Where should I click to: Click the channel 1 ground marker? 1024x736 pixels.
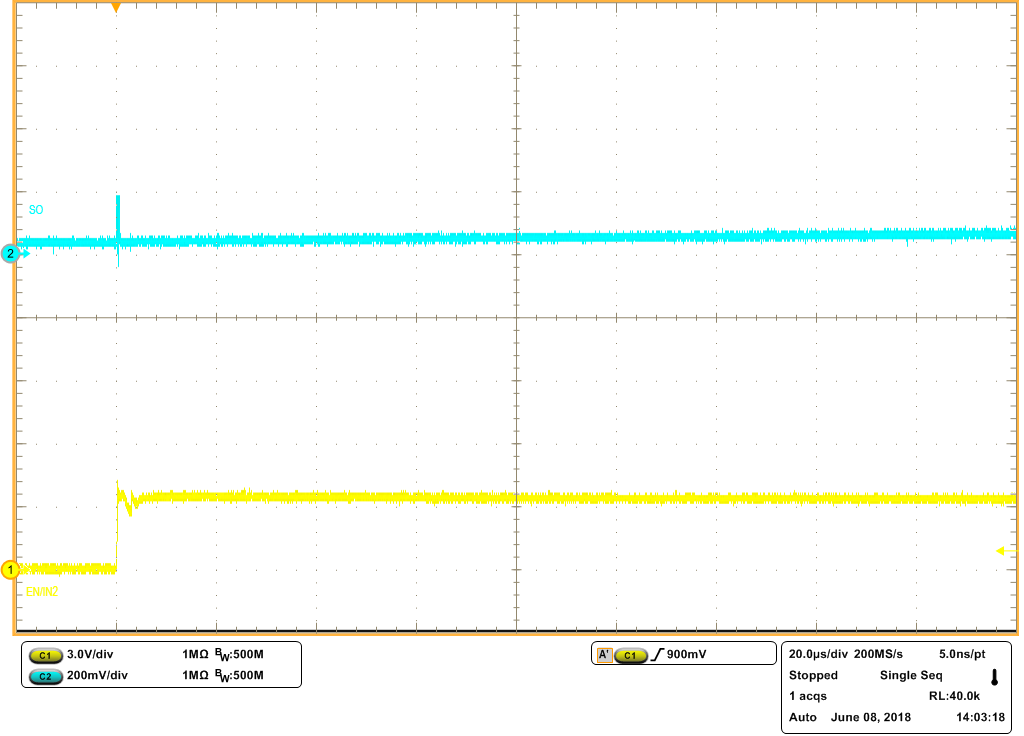(x=10, y=569)
